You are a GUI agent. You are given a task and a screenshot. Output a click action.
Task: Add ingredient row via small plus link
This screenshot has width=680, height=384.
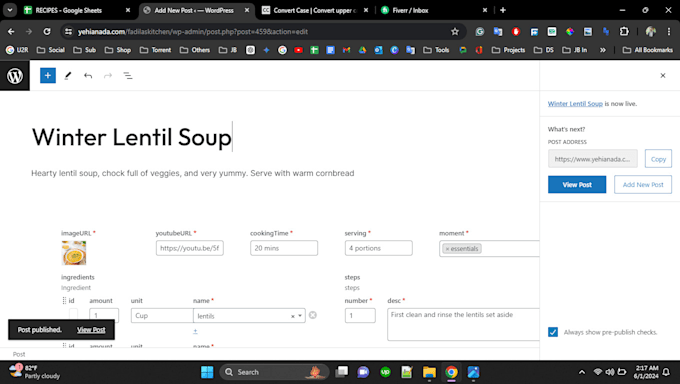195,331
